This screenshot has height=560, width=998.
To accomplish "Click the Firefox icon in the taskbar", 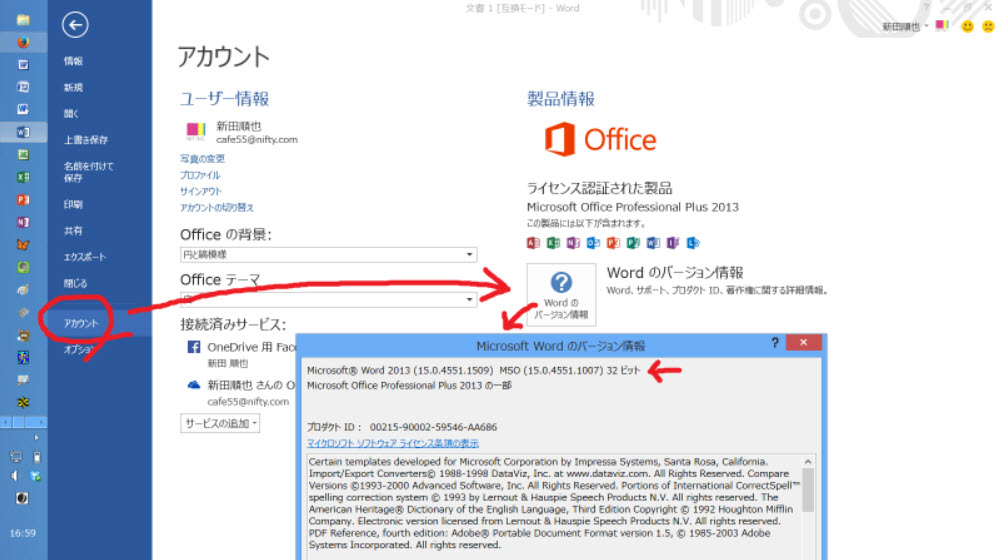I will 23,42.
